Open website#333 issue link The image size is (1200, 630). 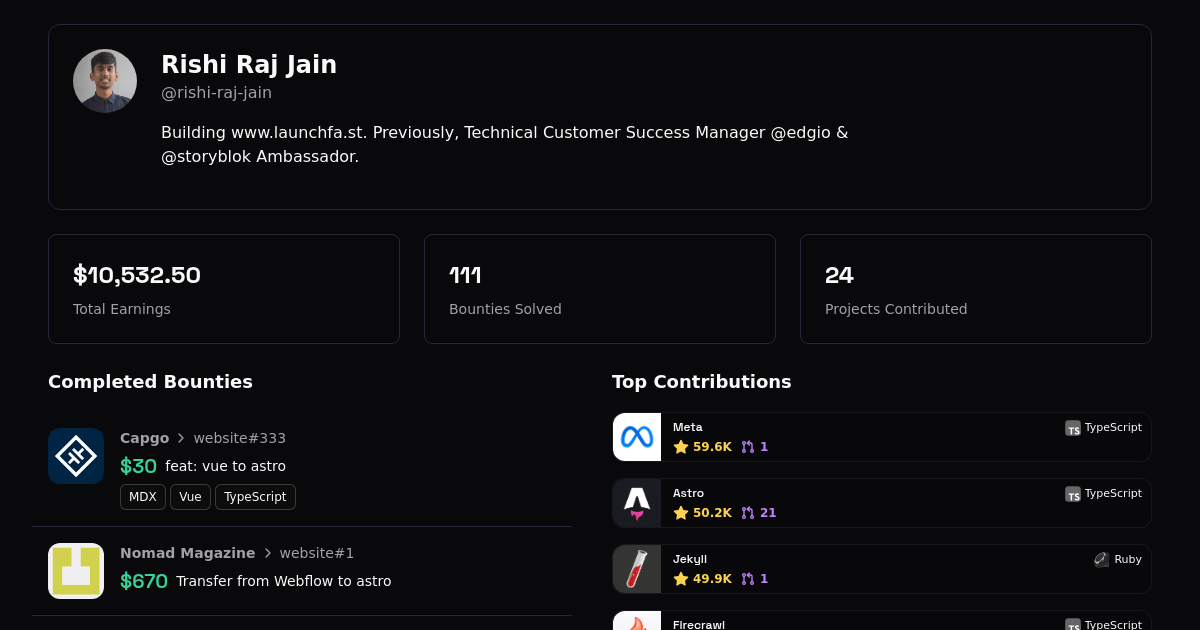239,438
